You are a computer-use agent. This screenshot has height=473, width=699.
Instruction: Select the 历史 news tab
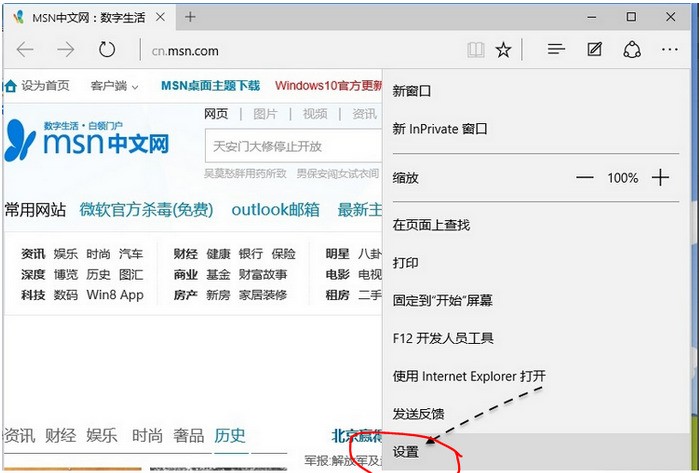click(x=230, y=436)
